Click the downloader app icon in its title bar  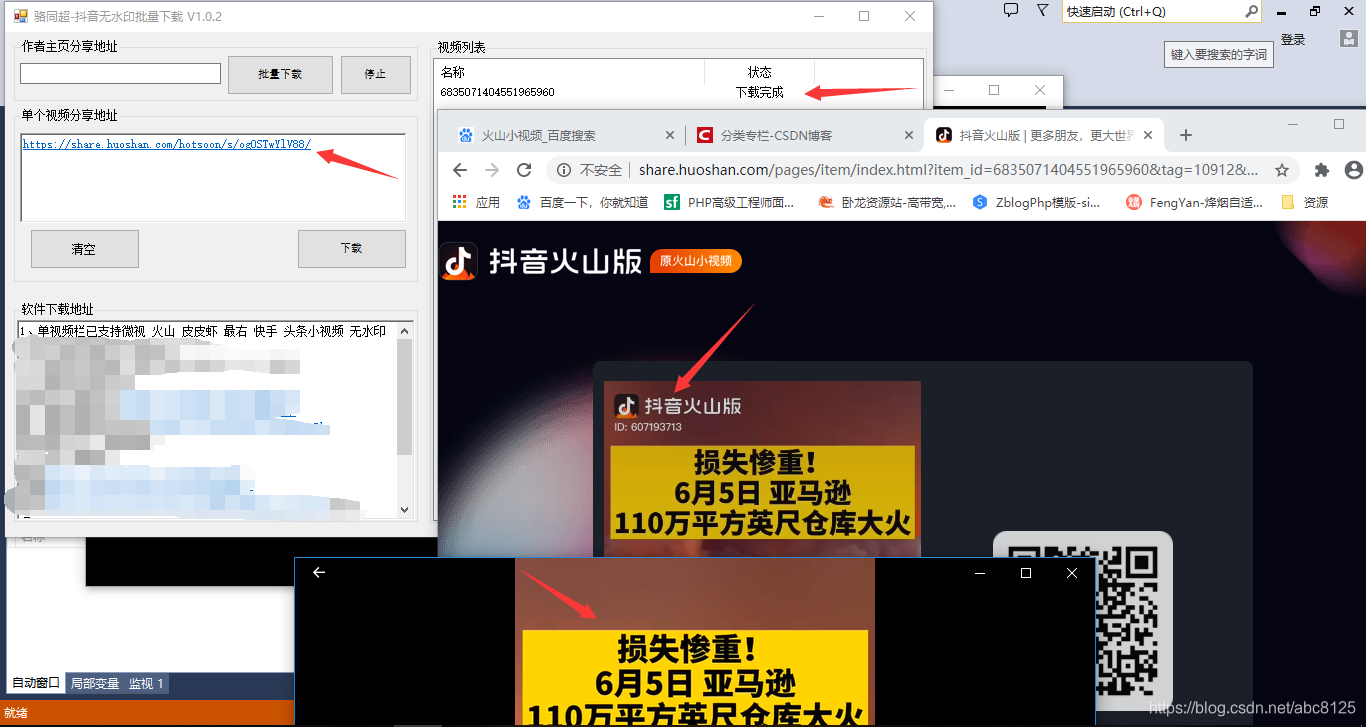click(x=20, y=16)
